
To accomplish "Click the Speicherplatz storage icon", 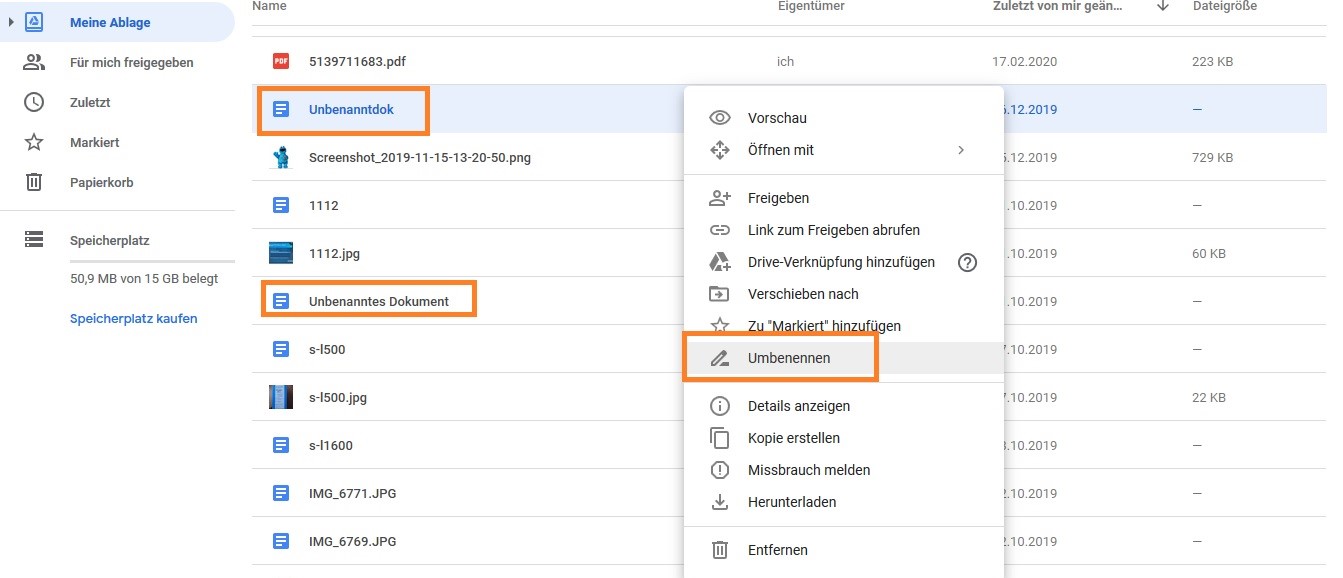I will 34,240.
